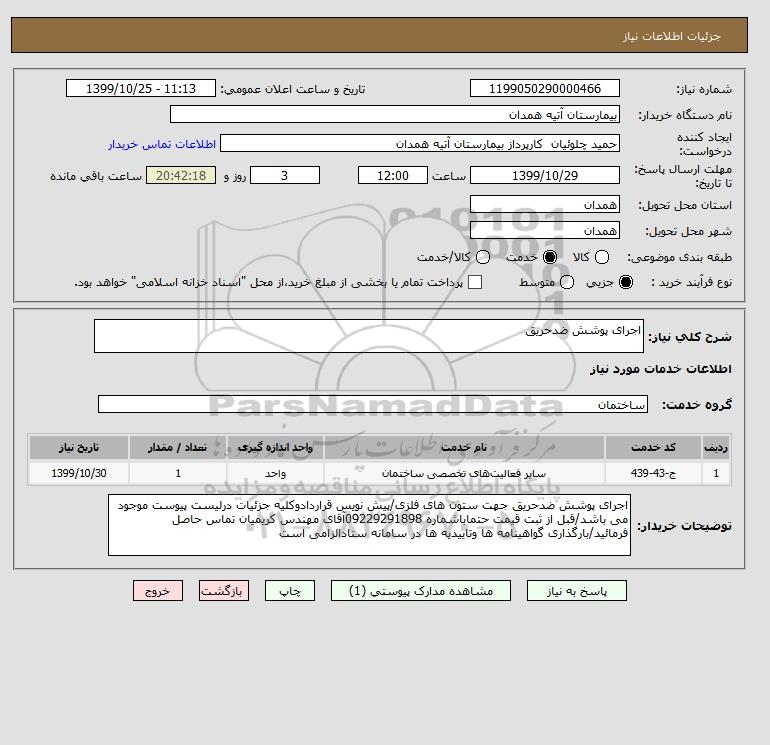
Task: Click the توضیحات خریدار text area
Action: 369,525
